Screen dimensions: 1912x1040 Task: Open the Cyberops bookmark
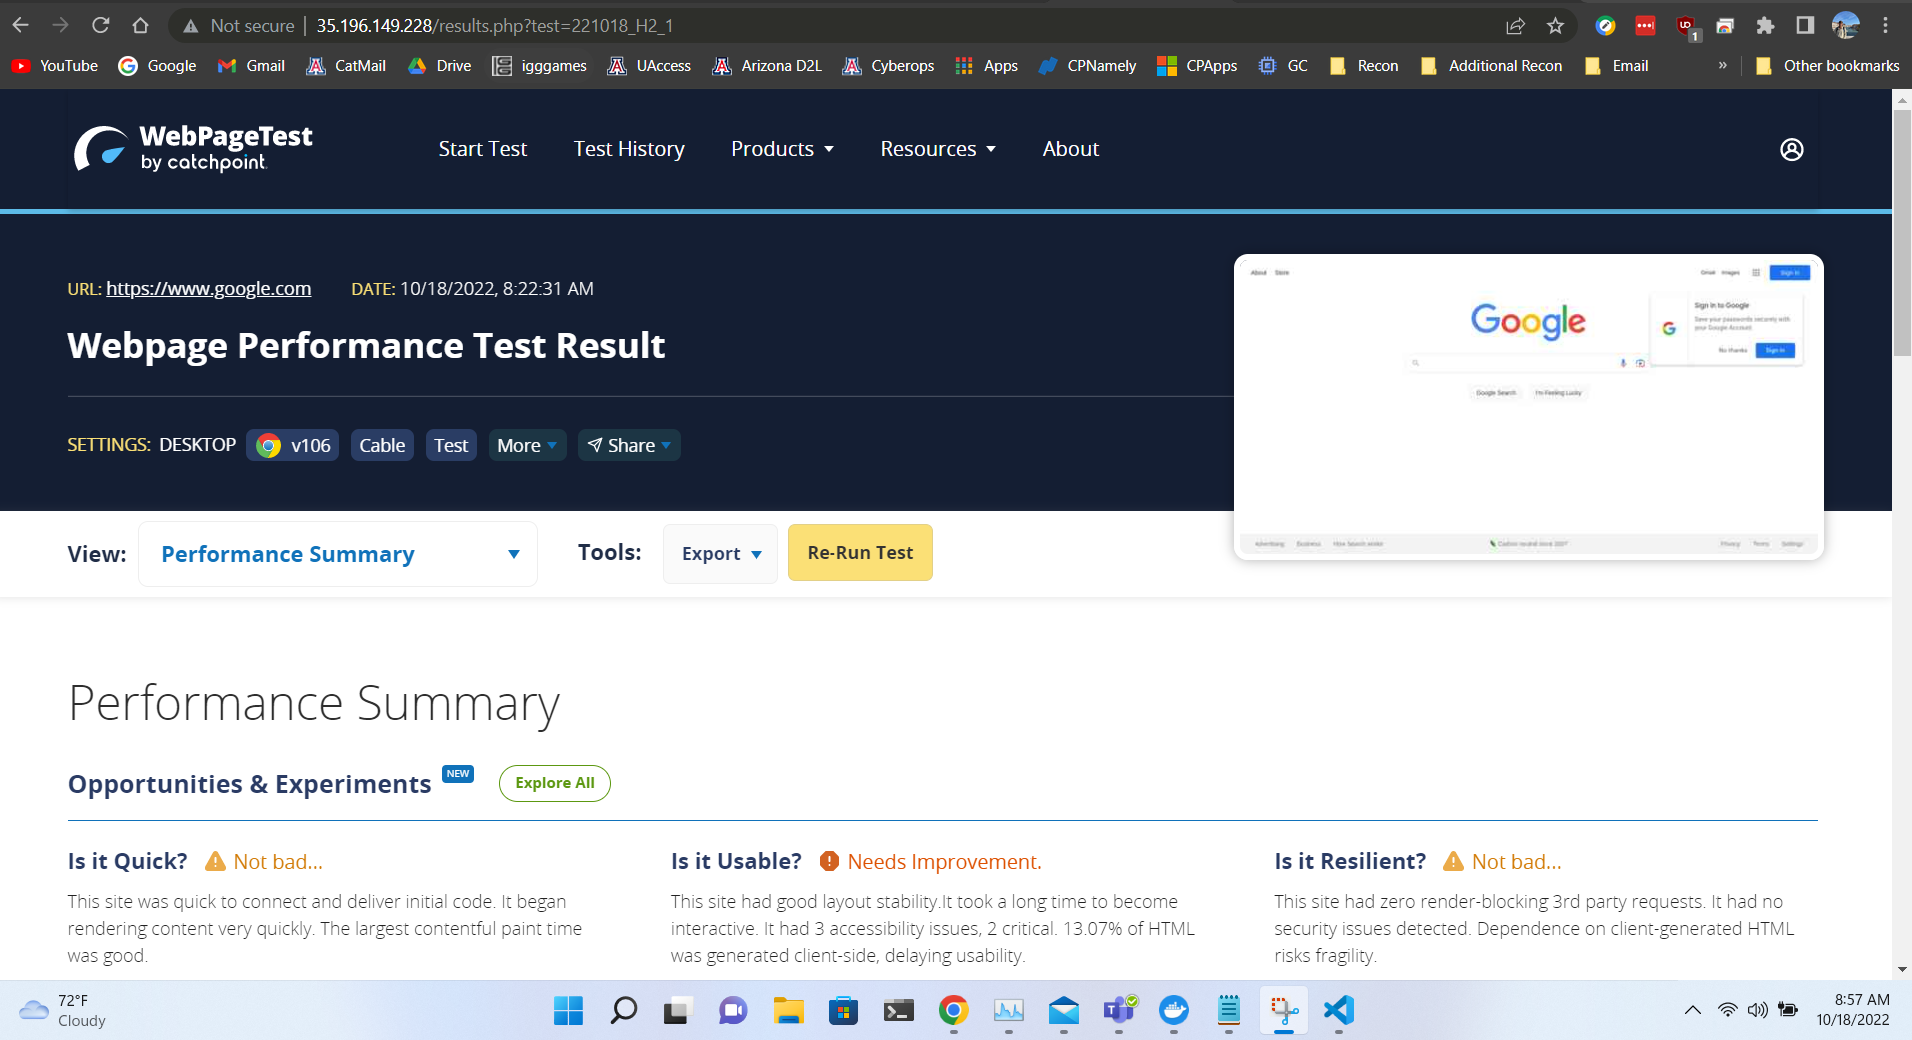(888, 66)
